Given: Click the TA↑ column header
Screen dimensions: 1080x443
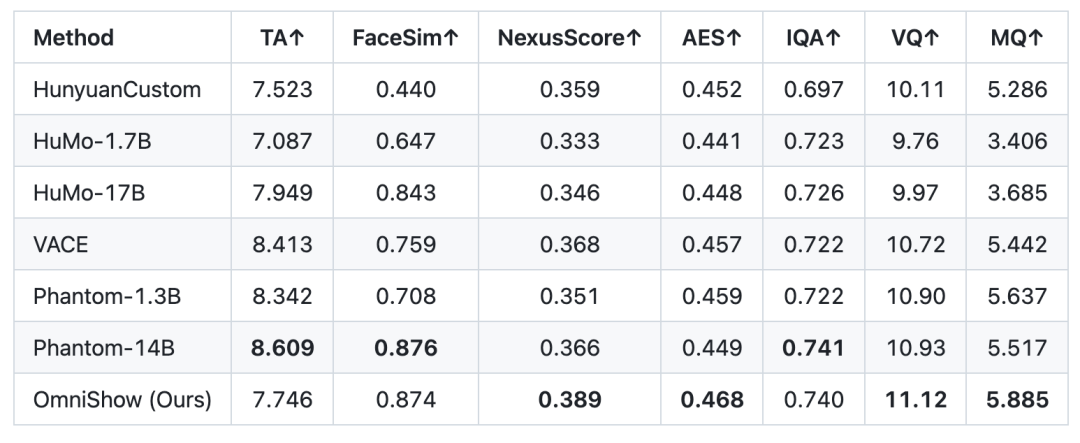Looking at the screenshot, I should click(283, 38).
